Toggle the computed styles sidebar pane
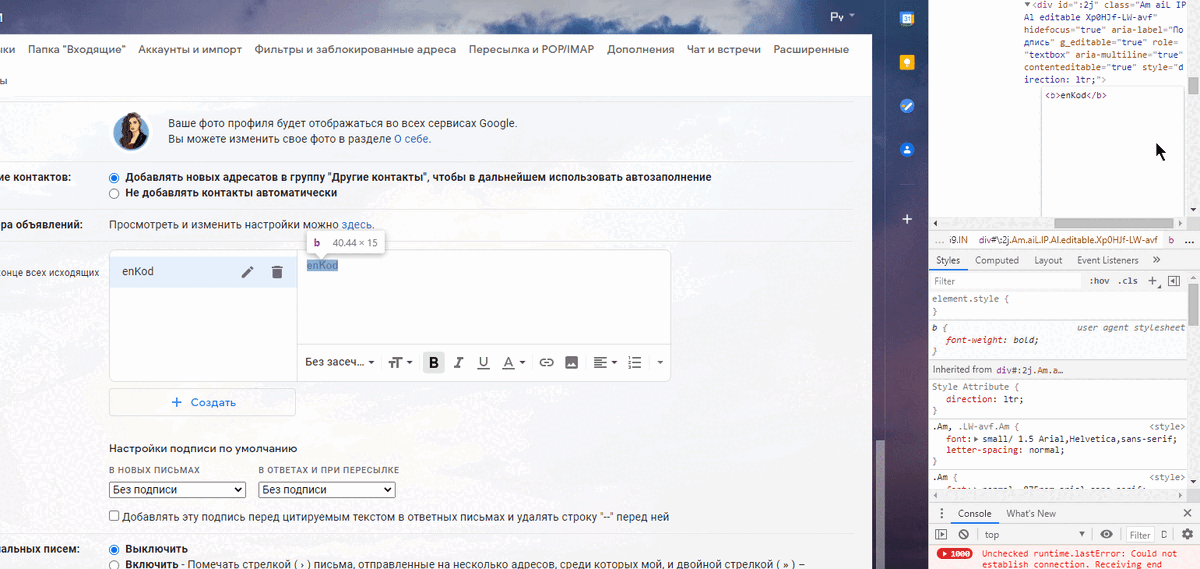Screen dimensions: 1200x569 [1174, 281]
